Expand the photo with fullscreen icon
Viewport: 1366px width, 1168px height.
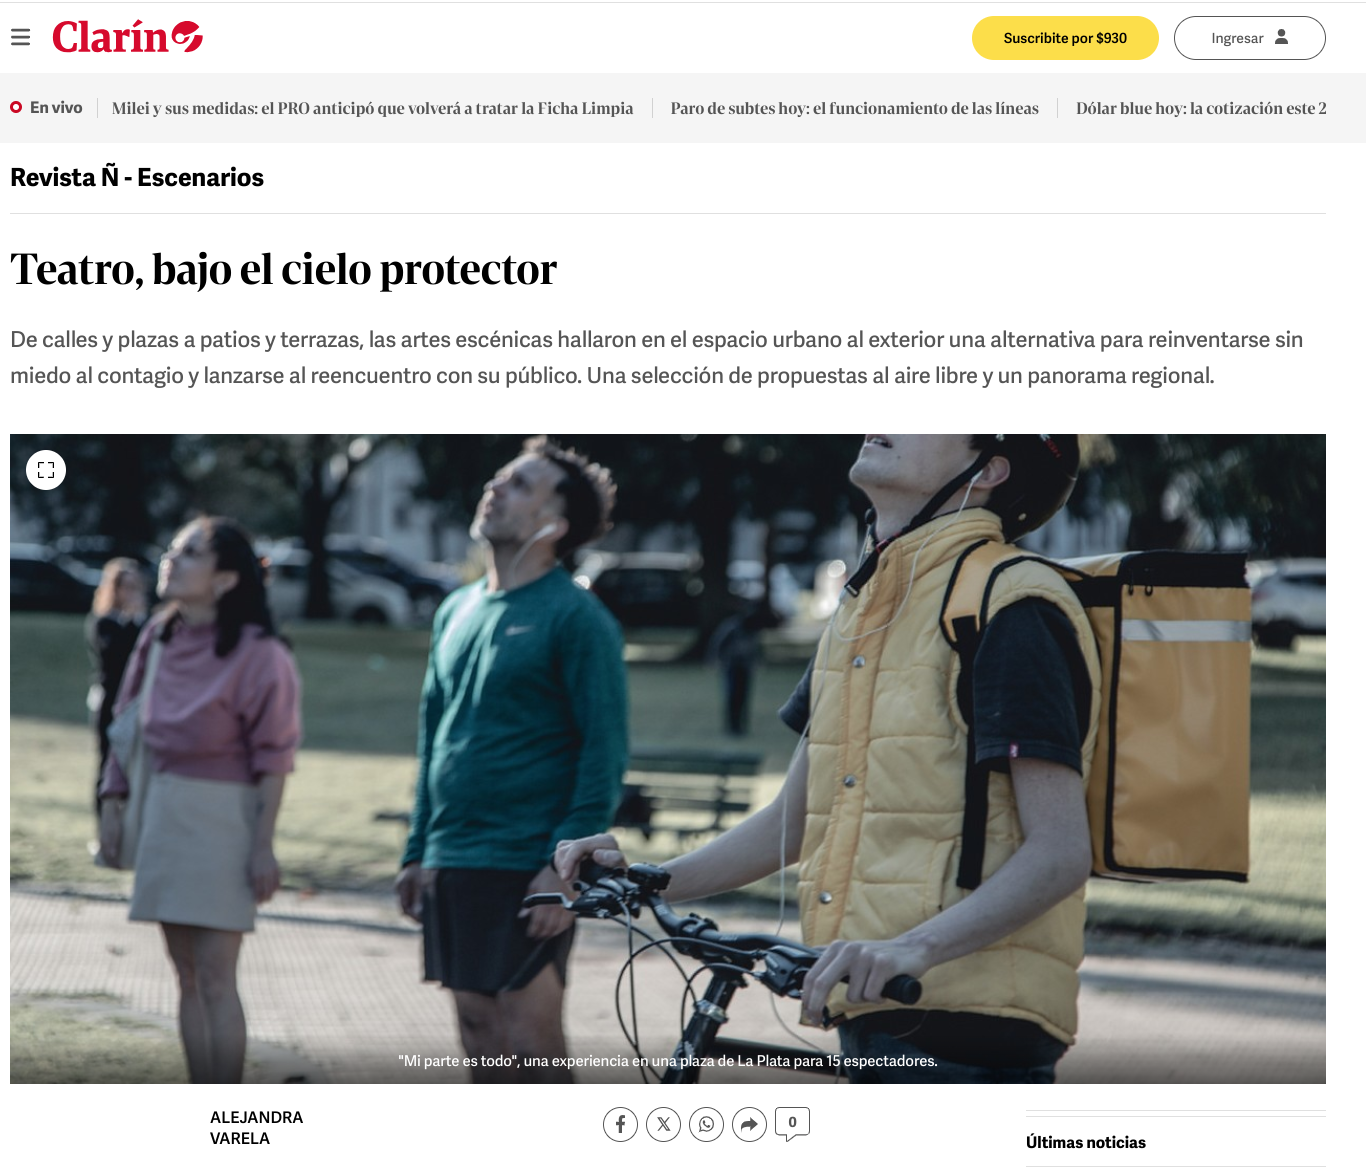point(46,470)
